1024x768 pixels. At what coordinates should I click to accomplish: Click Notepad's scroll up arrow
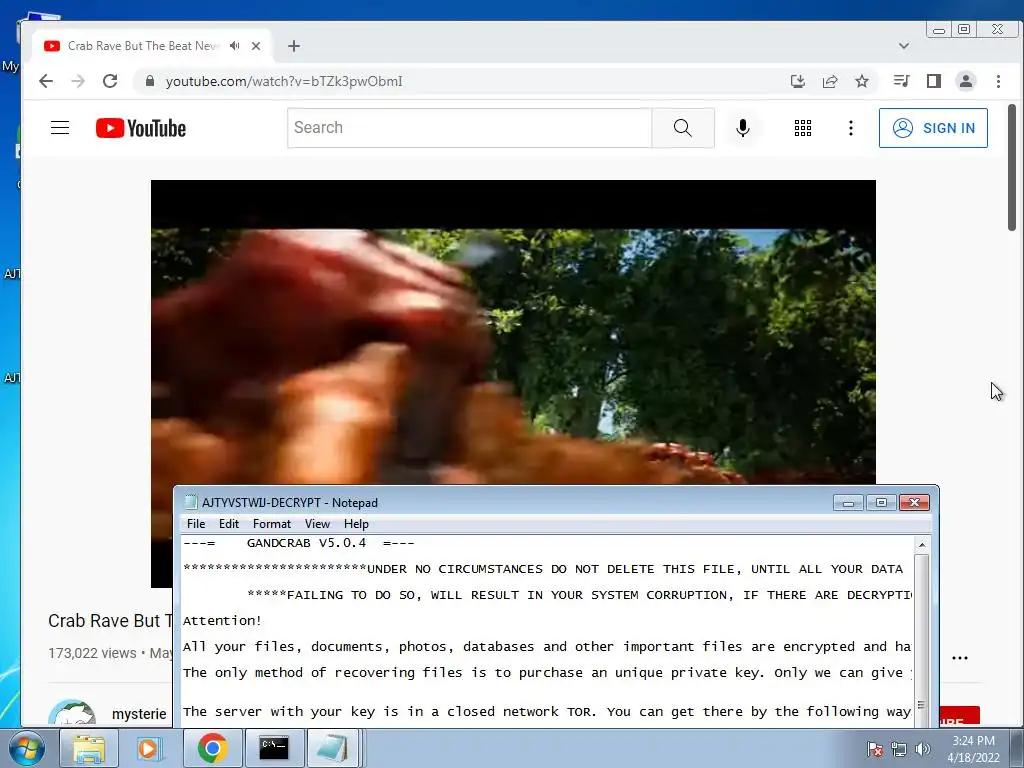tap(921, 545)
